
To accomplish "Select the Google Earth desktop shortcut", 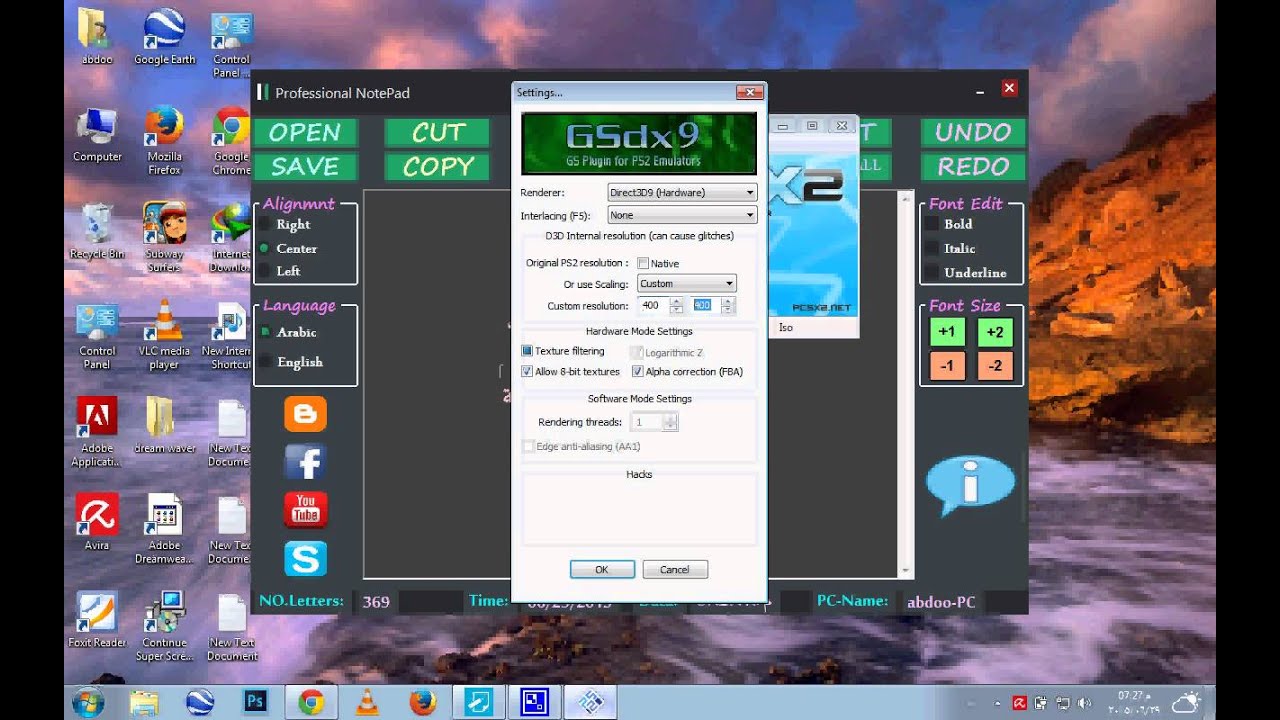I will point(164,36).
